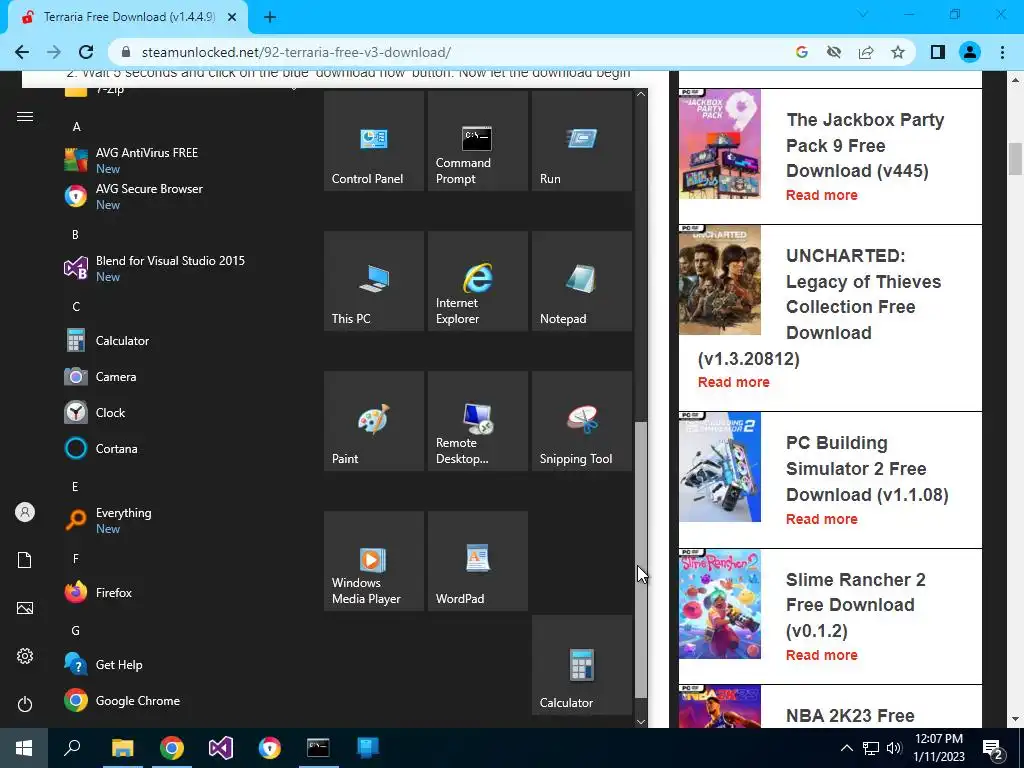The width and height of the screenshot is (1024, 768).
Task: Close the Terraria Free Download tab
Action: coord(232,17)
